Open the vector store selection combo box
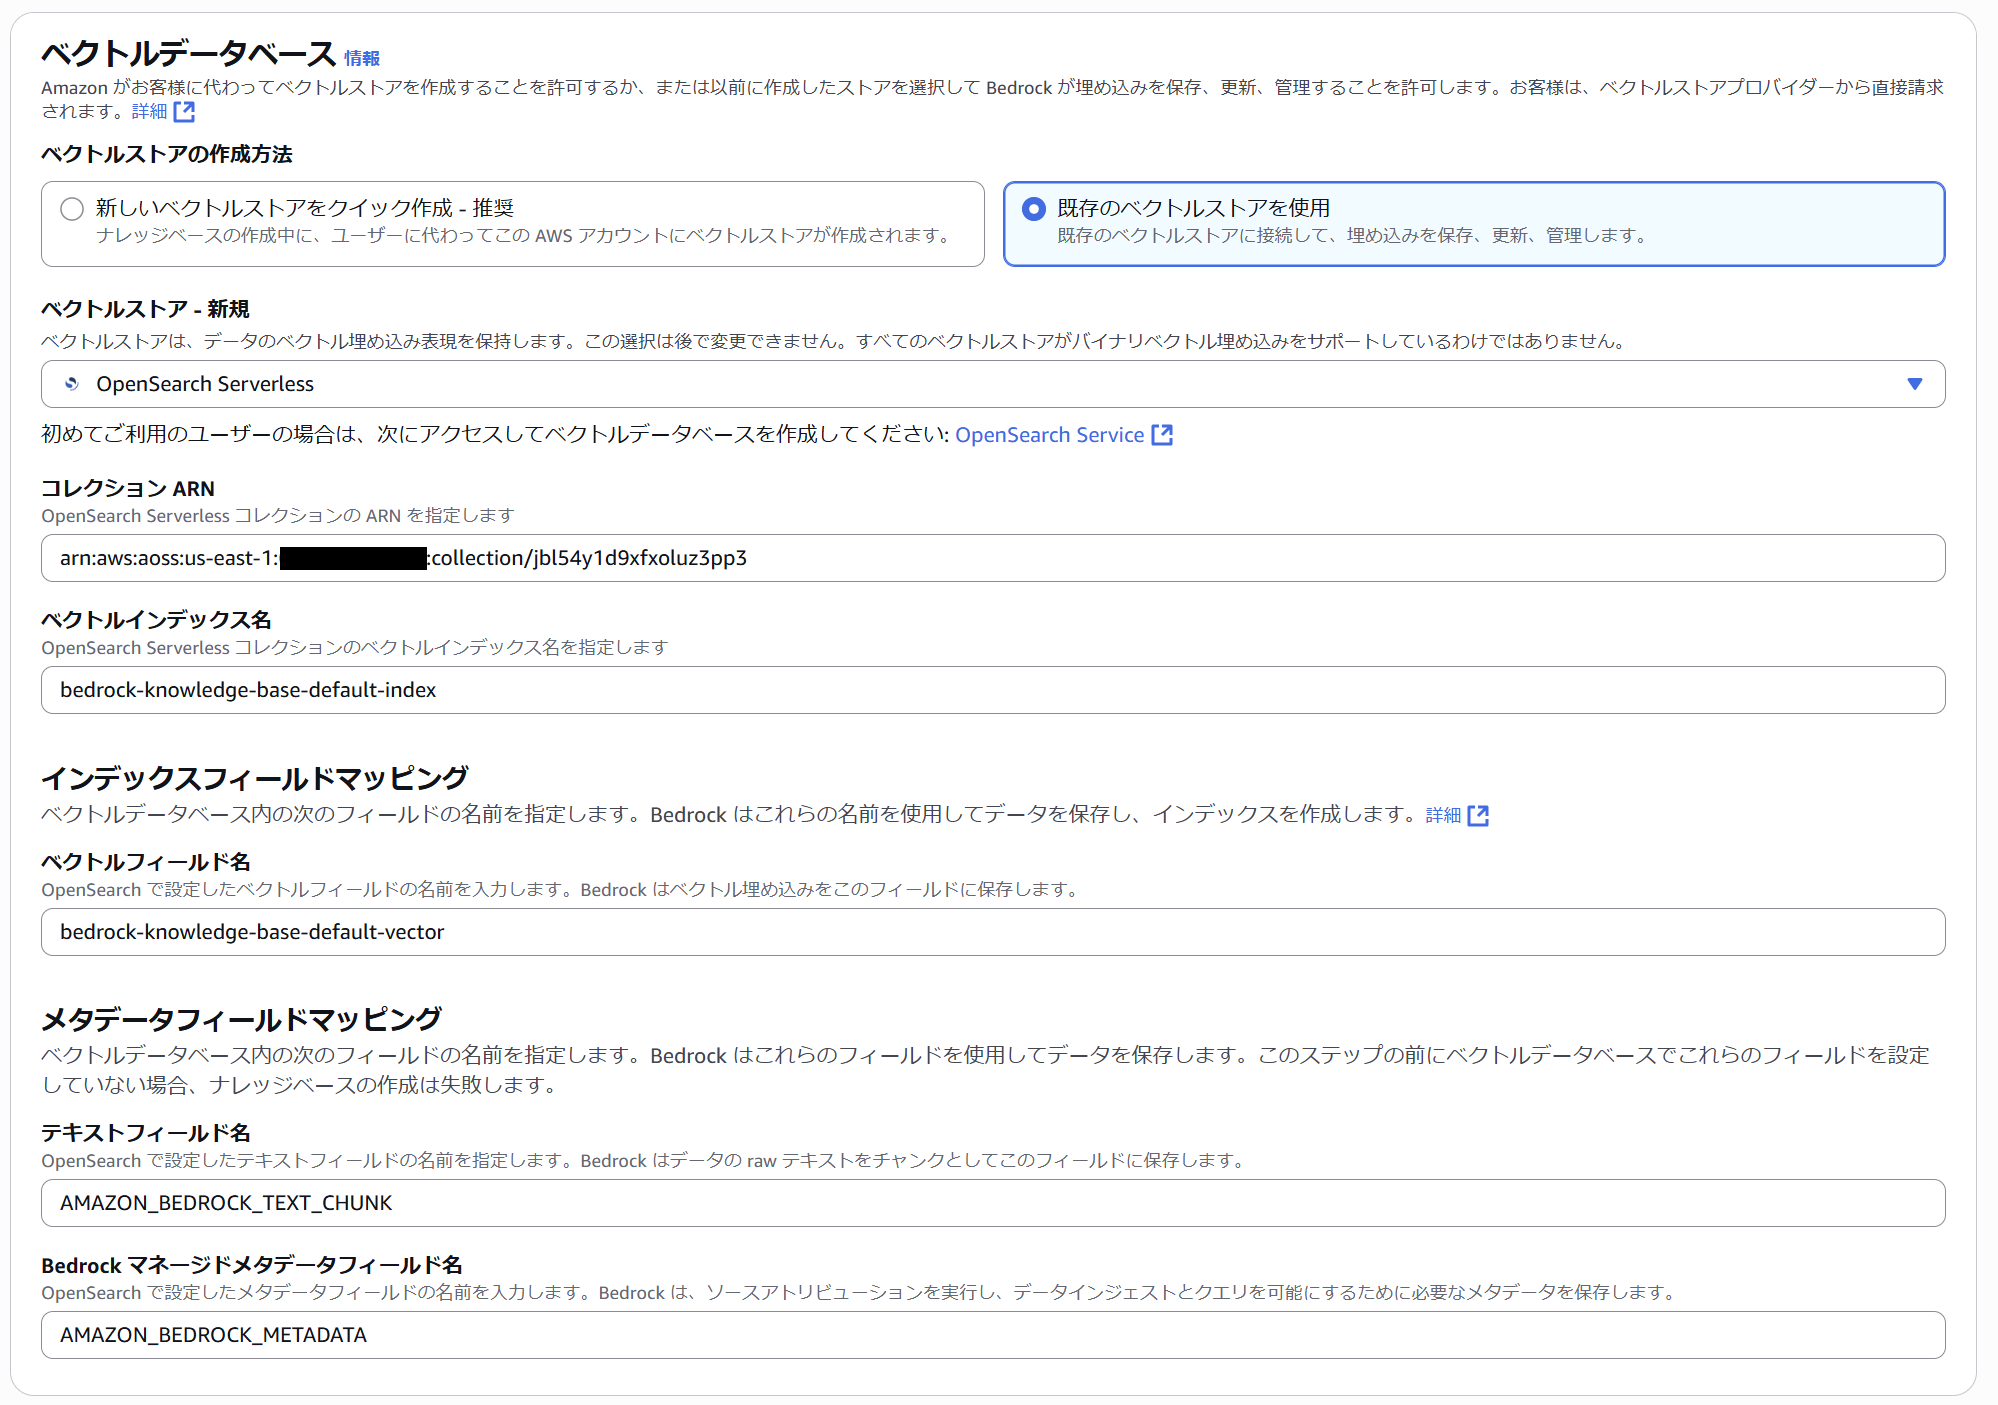Viewport: 1998px width, 1405px height. click(992, 384)
